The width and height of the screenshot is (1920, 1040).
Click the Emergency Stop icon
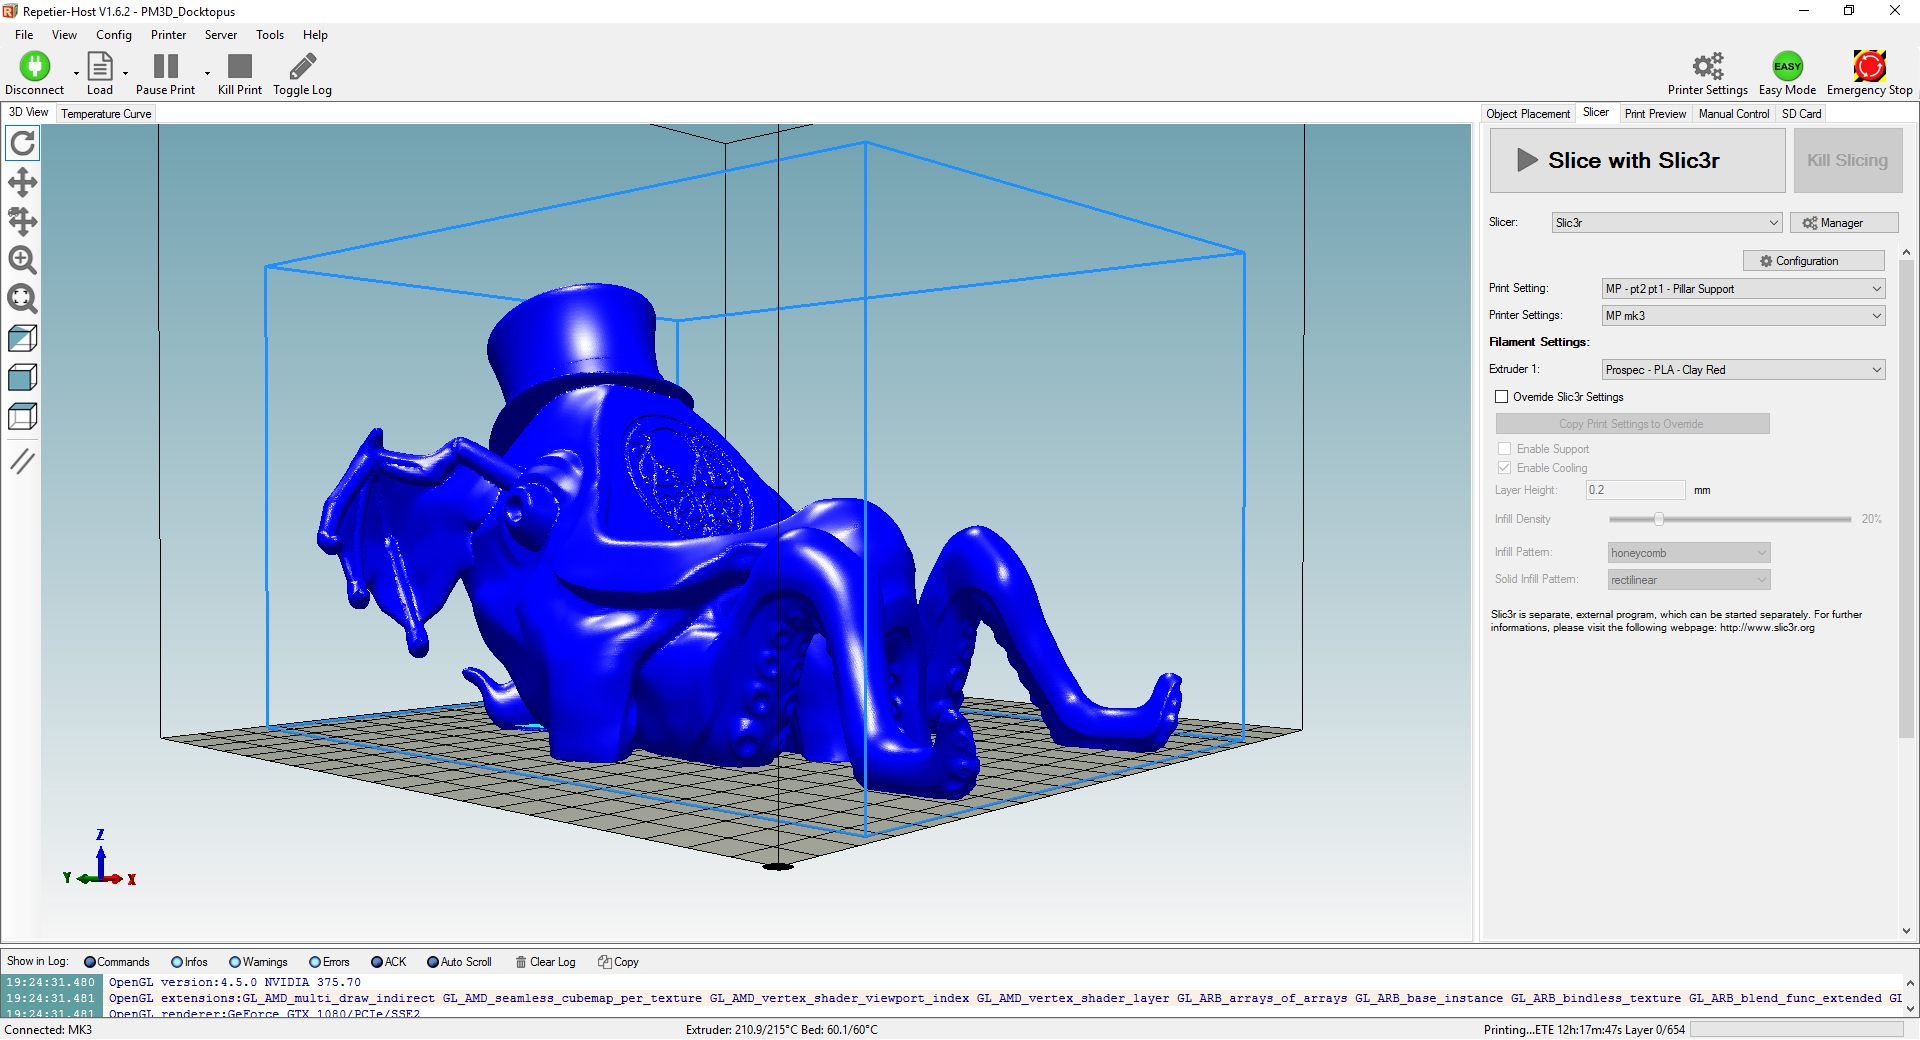point(1869,66)
